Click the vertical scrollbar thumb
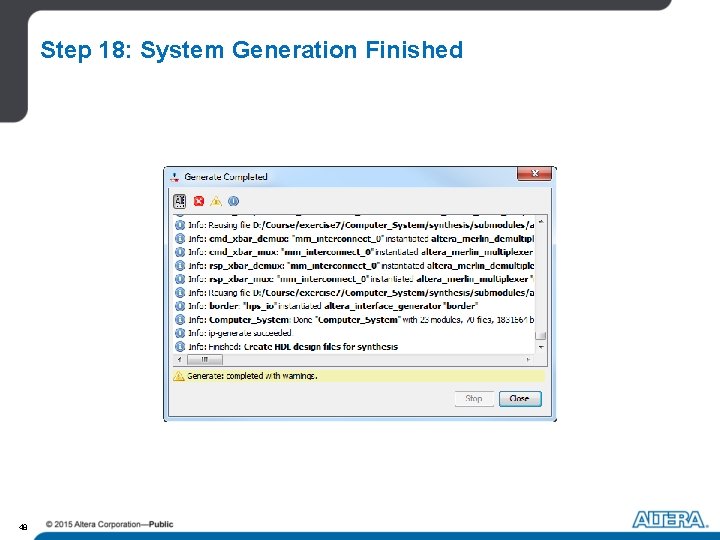 541,335
